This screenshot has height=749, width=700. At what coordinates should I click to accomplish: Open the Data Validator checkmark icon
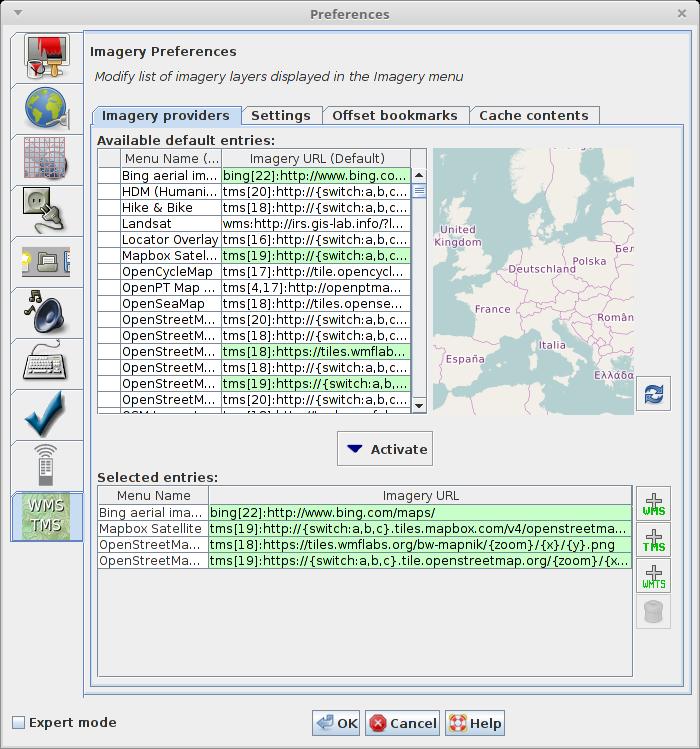[46, 413]
